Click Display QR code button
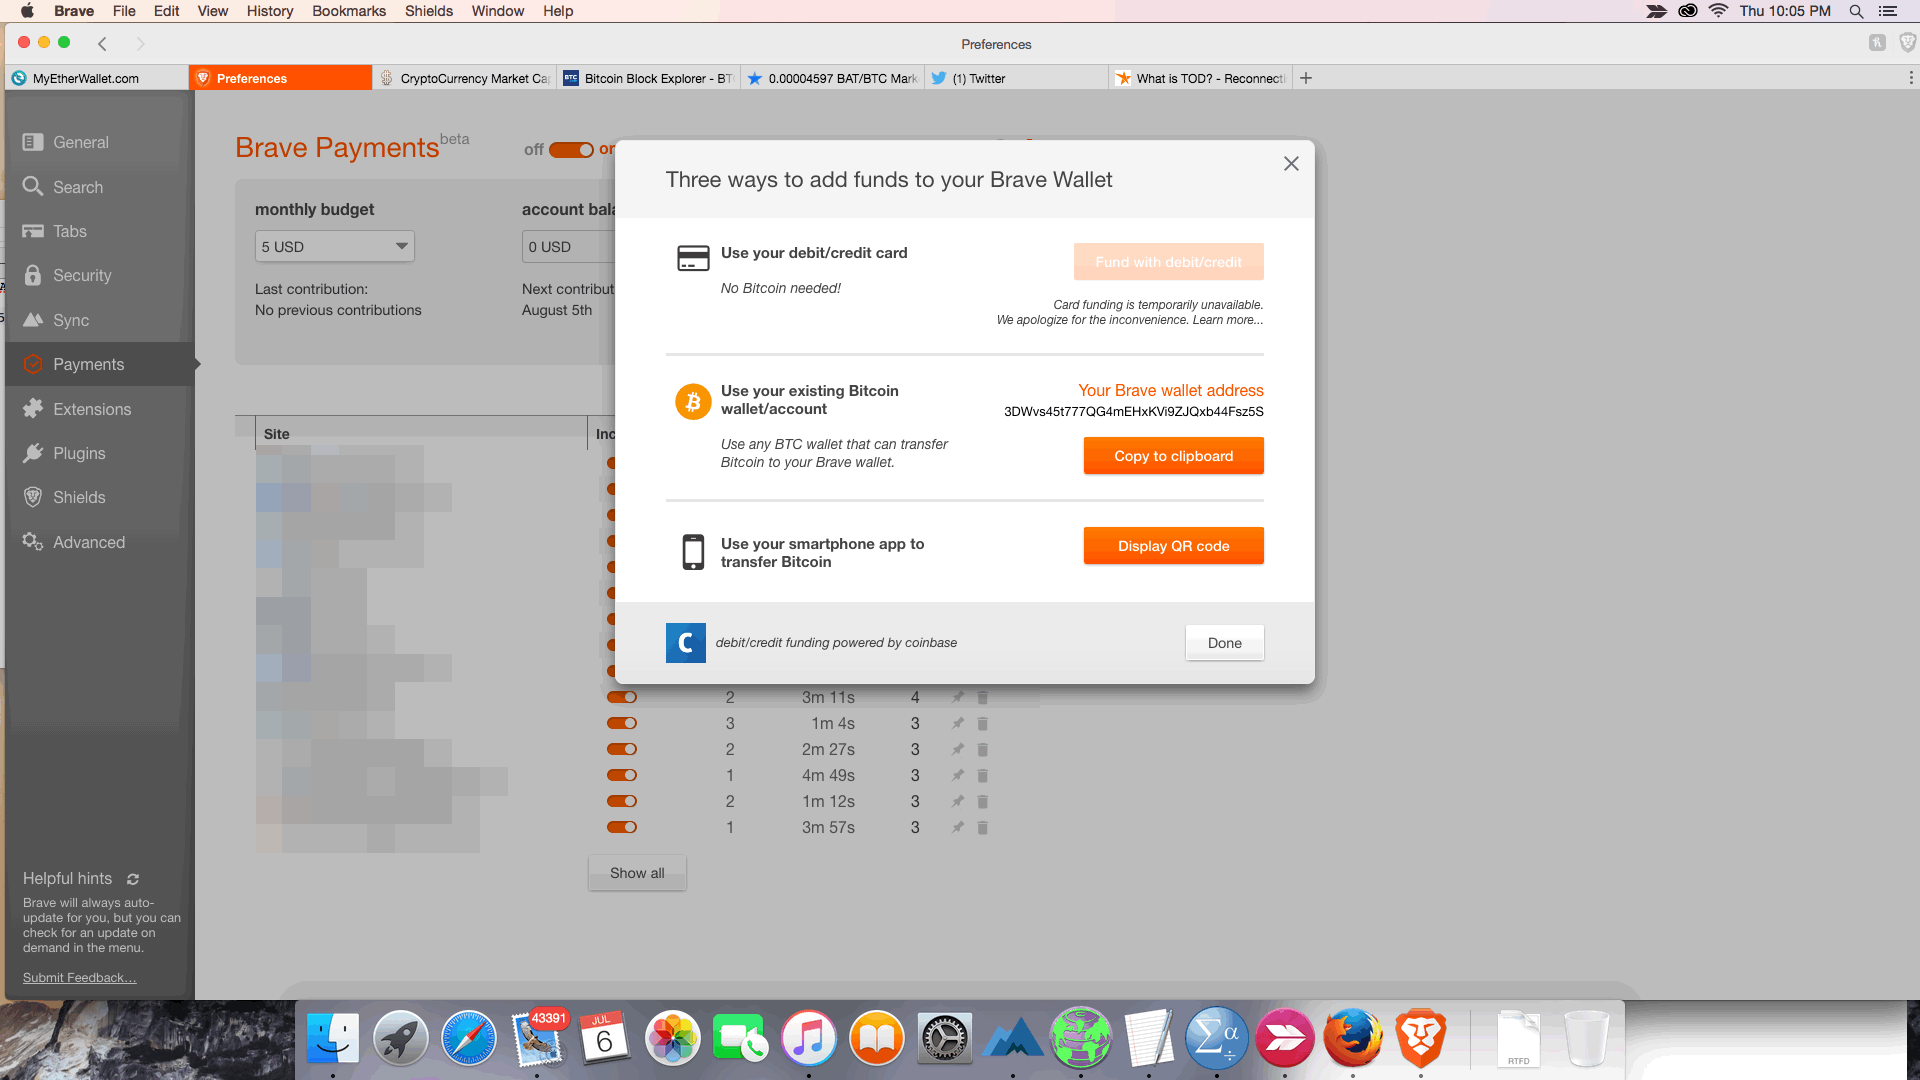1920x1080 pixels. click(x=1173, y=546)
